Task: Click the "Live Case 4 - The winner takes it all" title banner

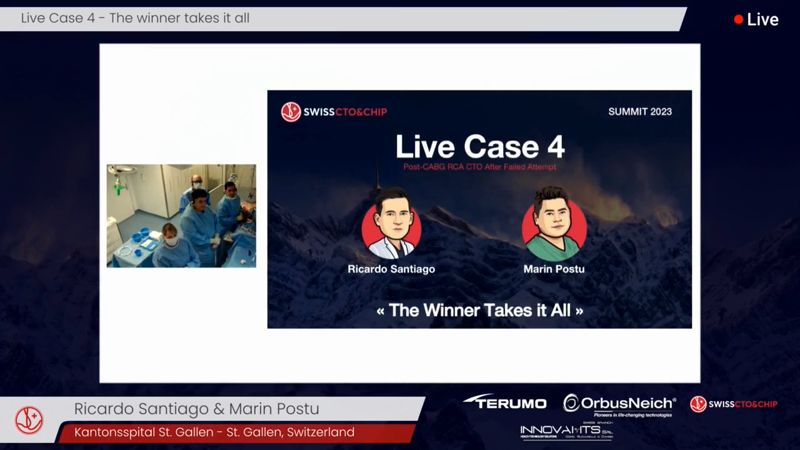Action: pyautogui.click(x=135, y=19)
